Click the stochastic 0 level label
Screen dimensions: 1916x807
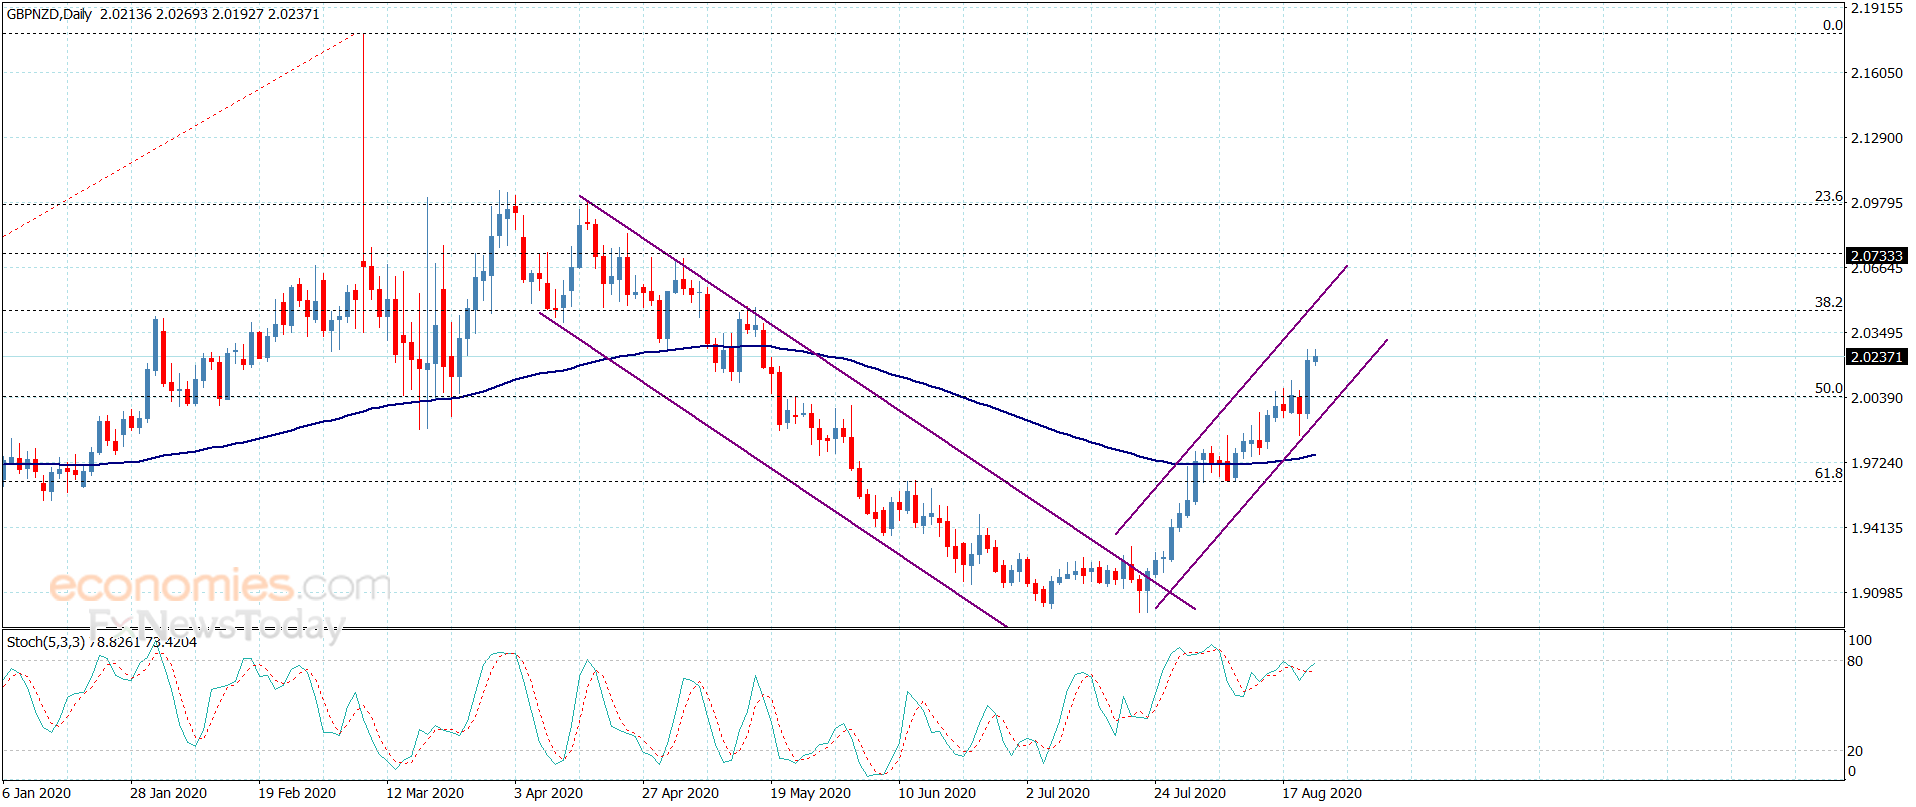tap(1852, 771)
